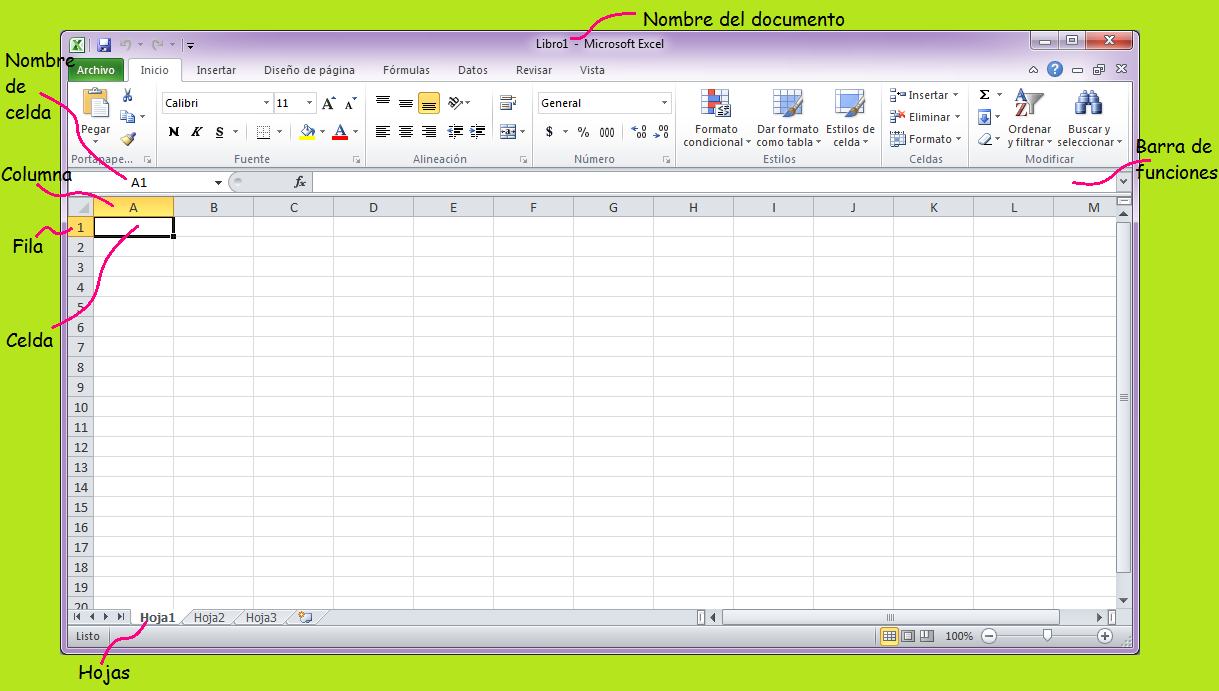Select the Dar formato como tabla icon
1219x691 pixels.
786,115
